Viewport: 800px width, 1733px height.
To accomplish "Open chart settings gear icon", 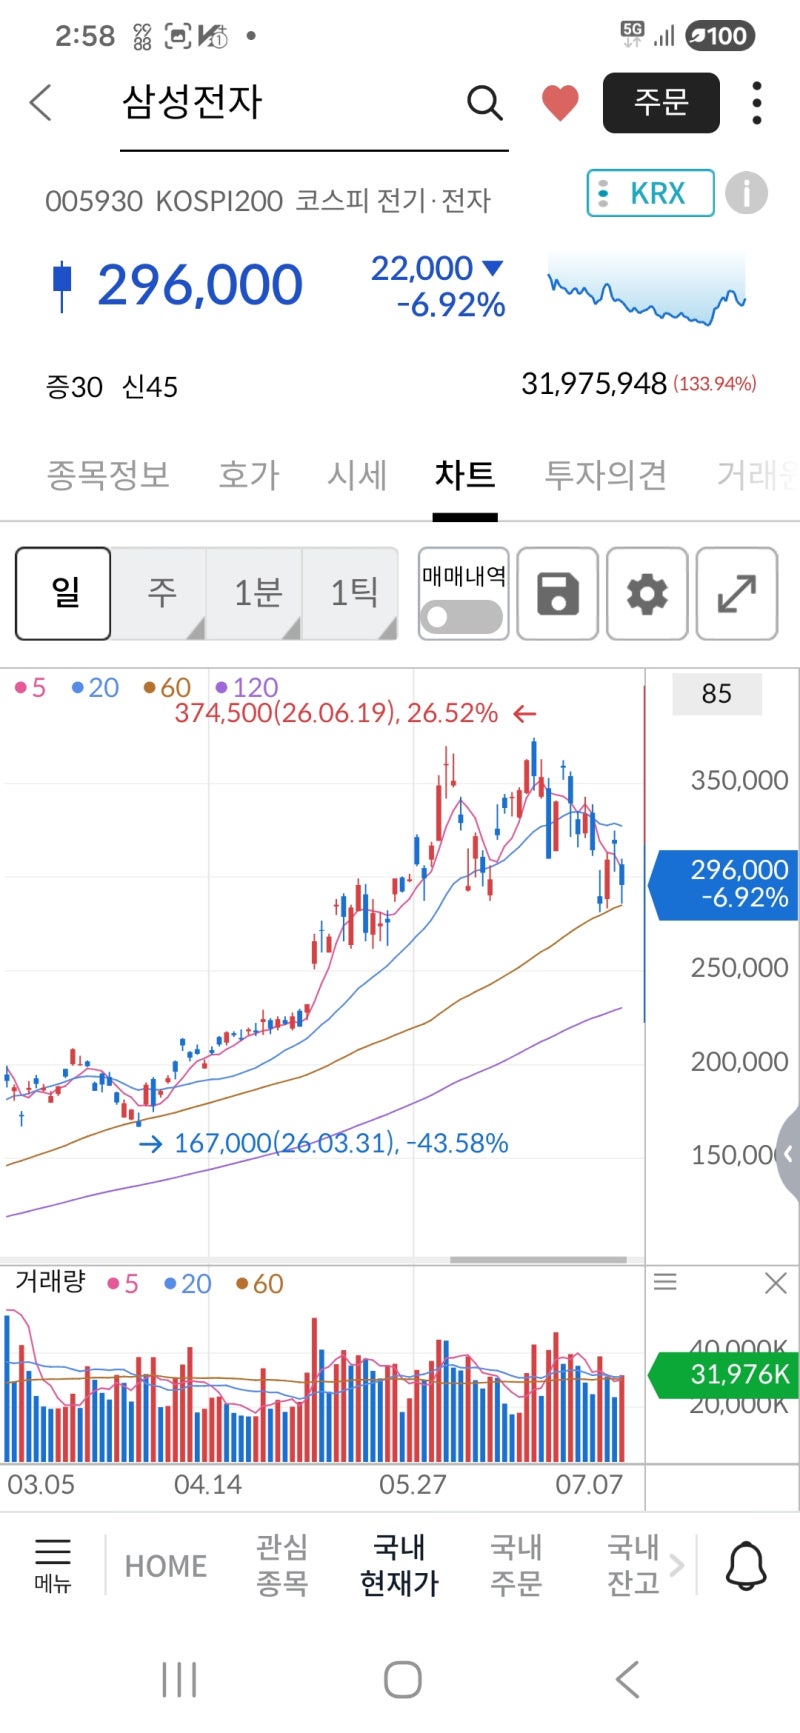I will 647,593.
